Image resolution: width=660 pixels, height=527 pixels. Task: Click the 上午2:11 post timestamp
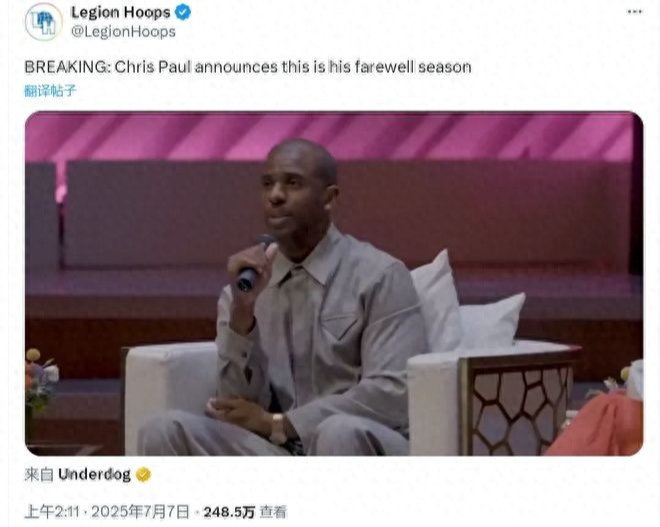point(52,512)
